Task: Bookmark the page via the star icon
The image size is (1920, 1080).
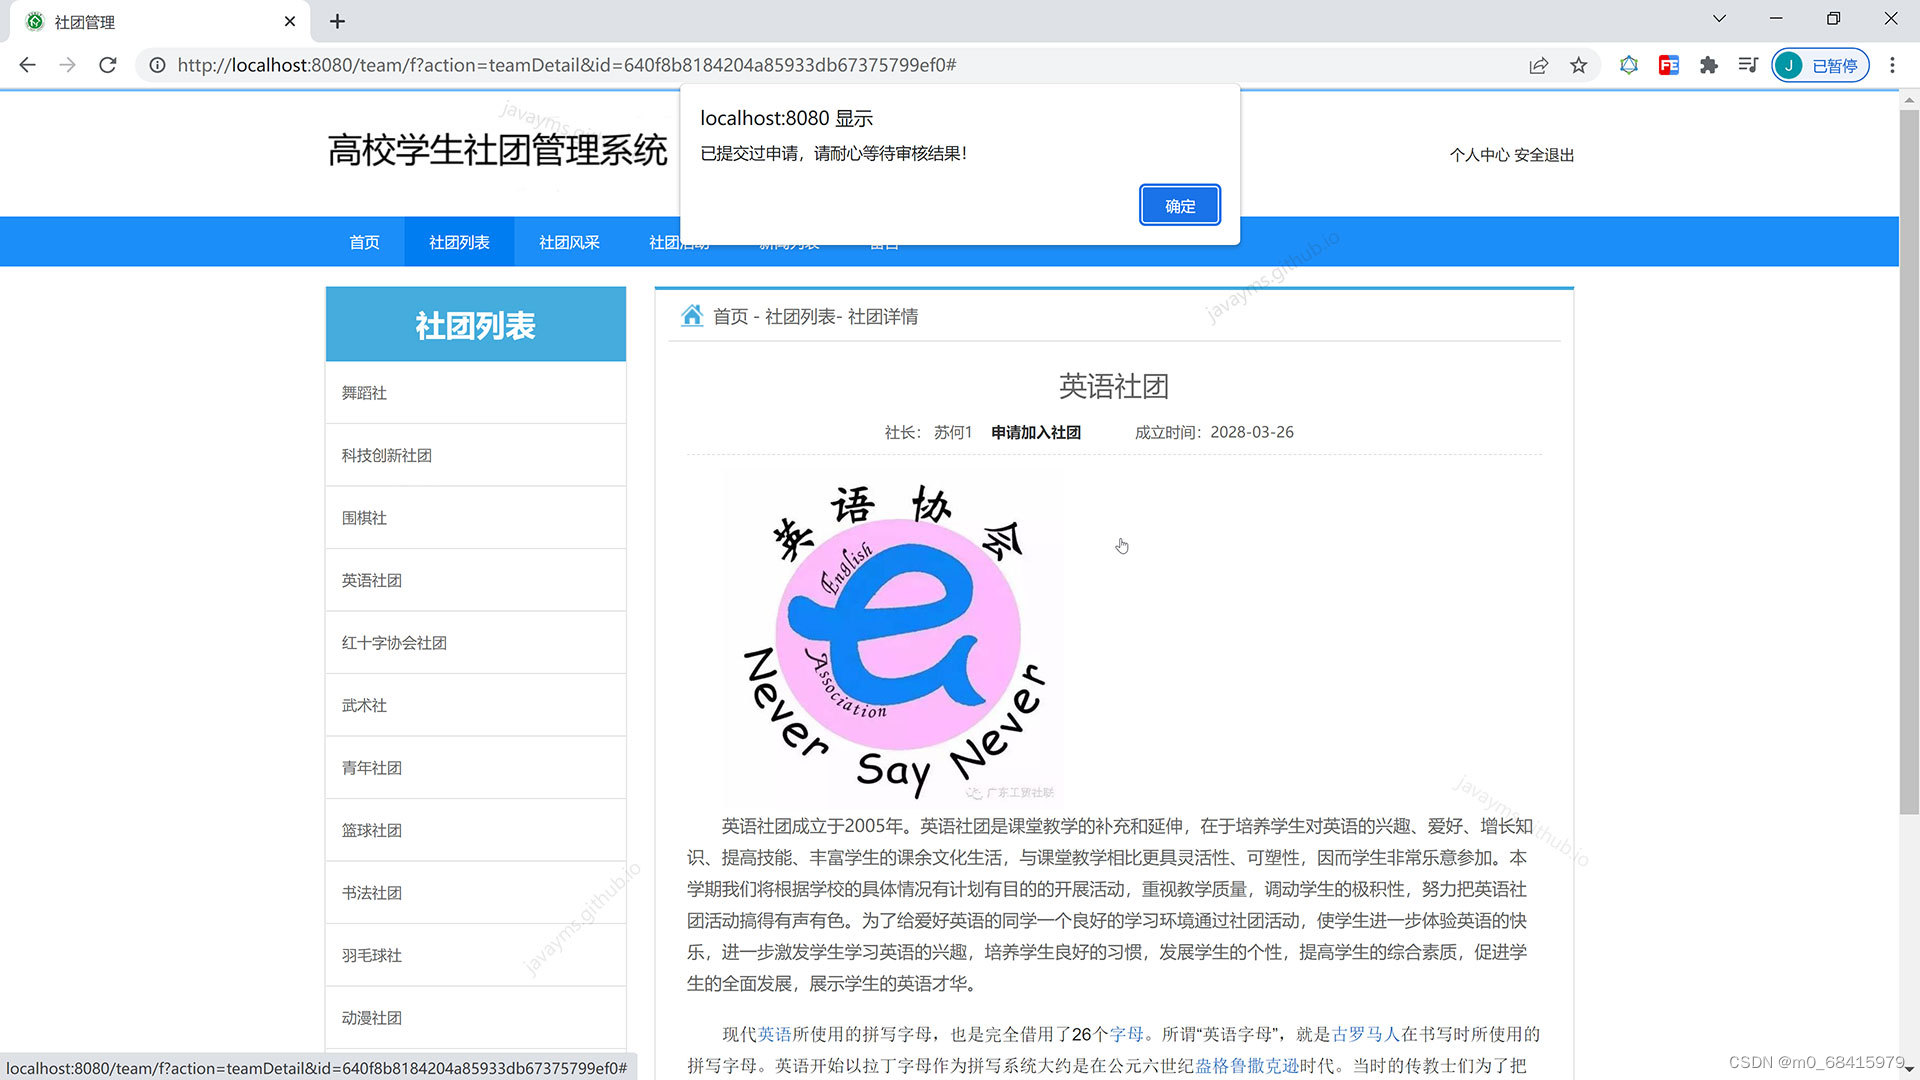Action: [x=1578, y=65]
